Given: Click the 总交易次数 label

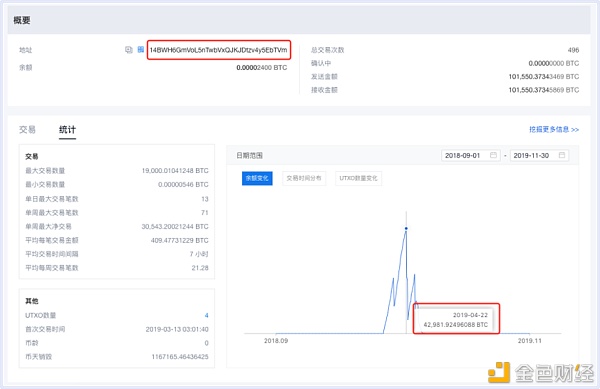Looking at the screenshot, I should [328, 50].
